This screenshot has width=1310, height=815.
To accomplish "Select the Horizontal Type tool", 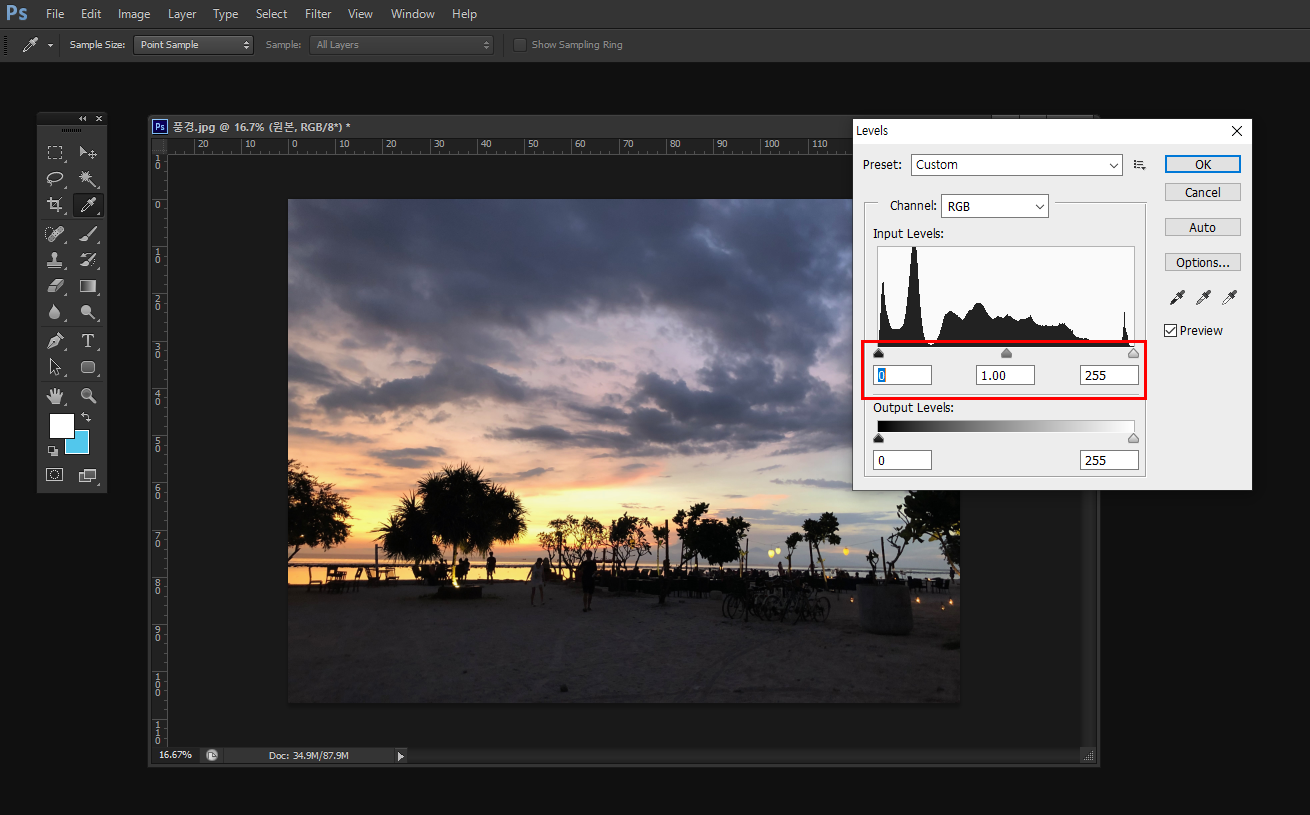I will (88, 341).
